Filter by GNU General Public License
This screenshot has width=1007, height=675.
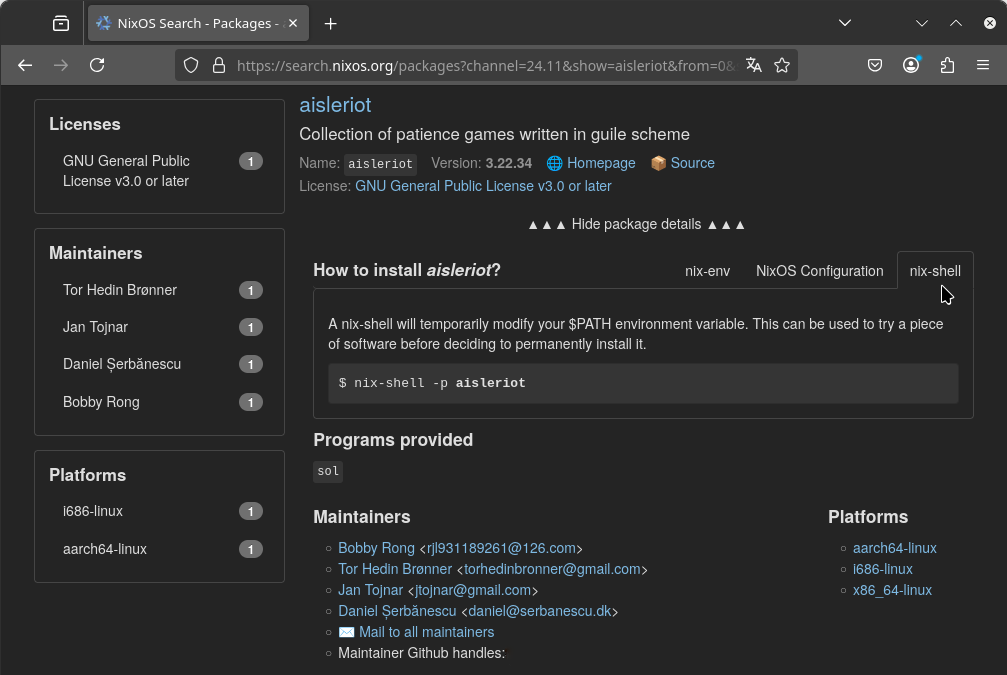pos(126,171)
